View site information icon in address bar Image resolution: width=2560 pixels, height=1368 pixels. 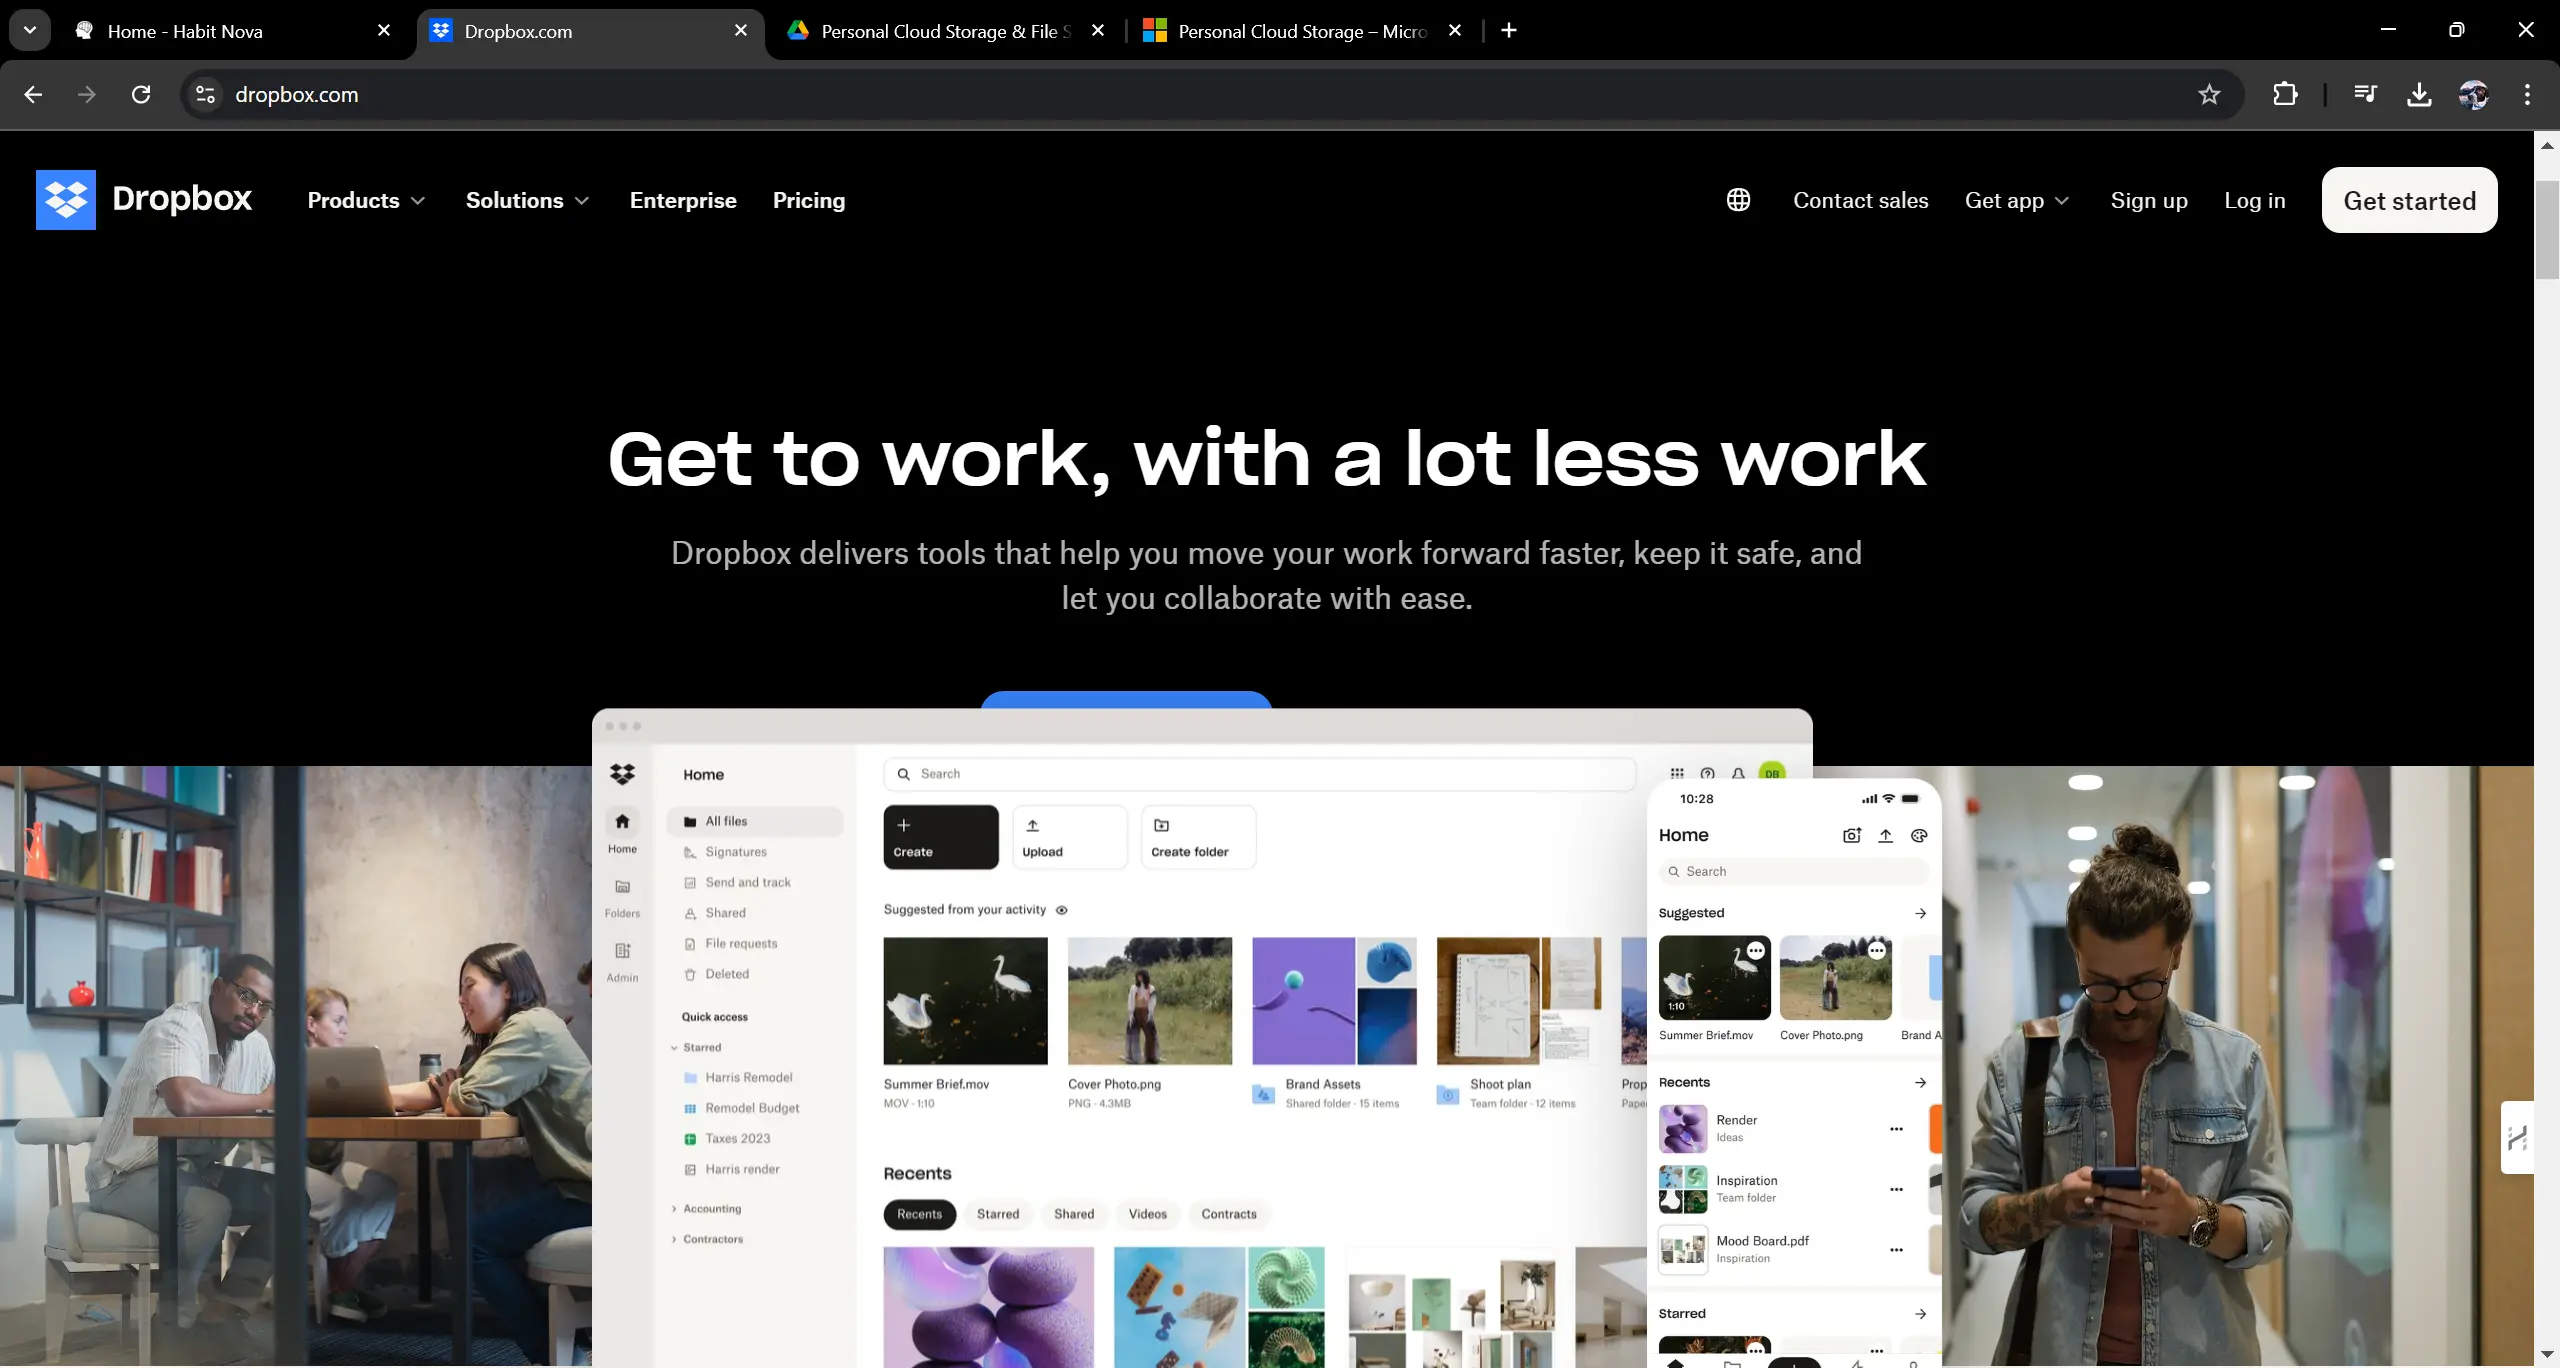(205, 95)
